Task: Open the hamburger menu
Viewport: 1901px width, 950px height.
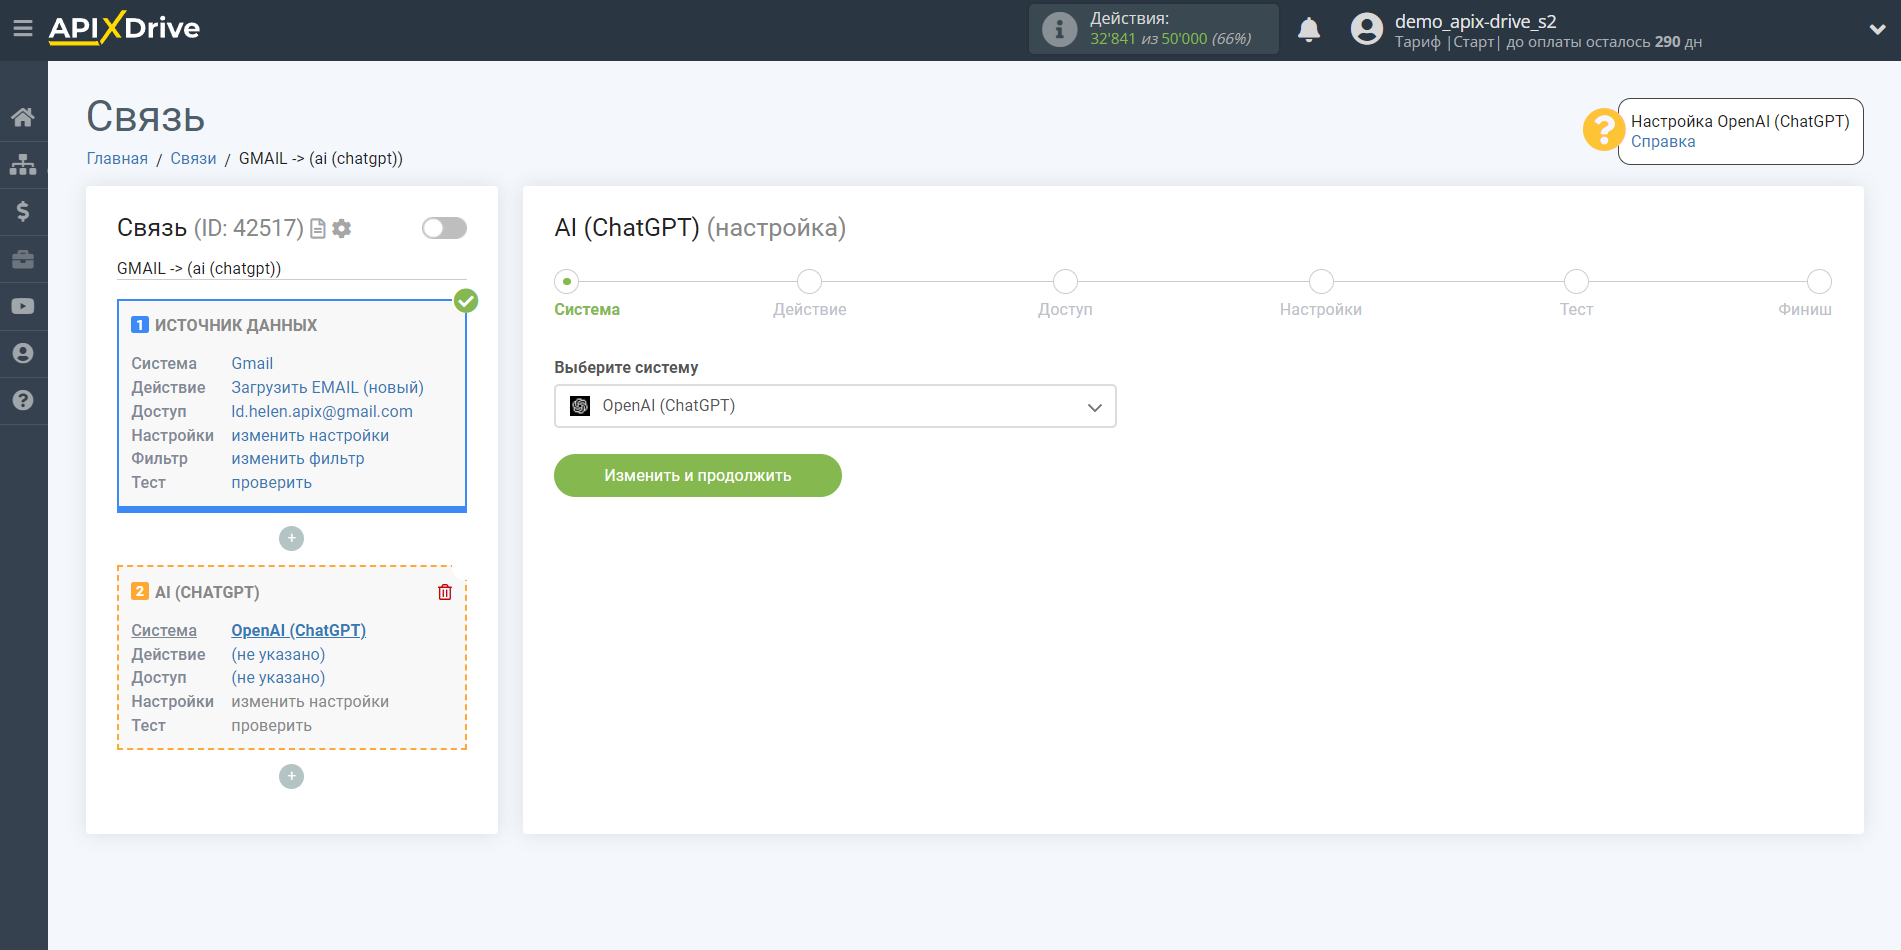Action: (22, 29)
